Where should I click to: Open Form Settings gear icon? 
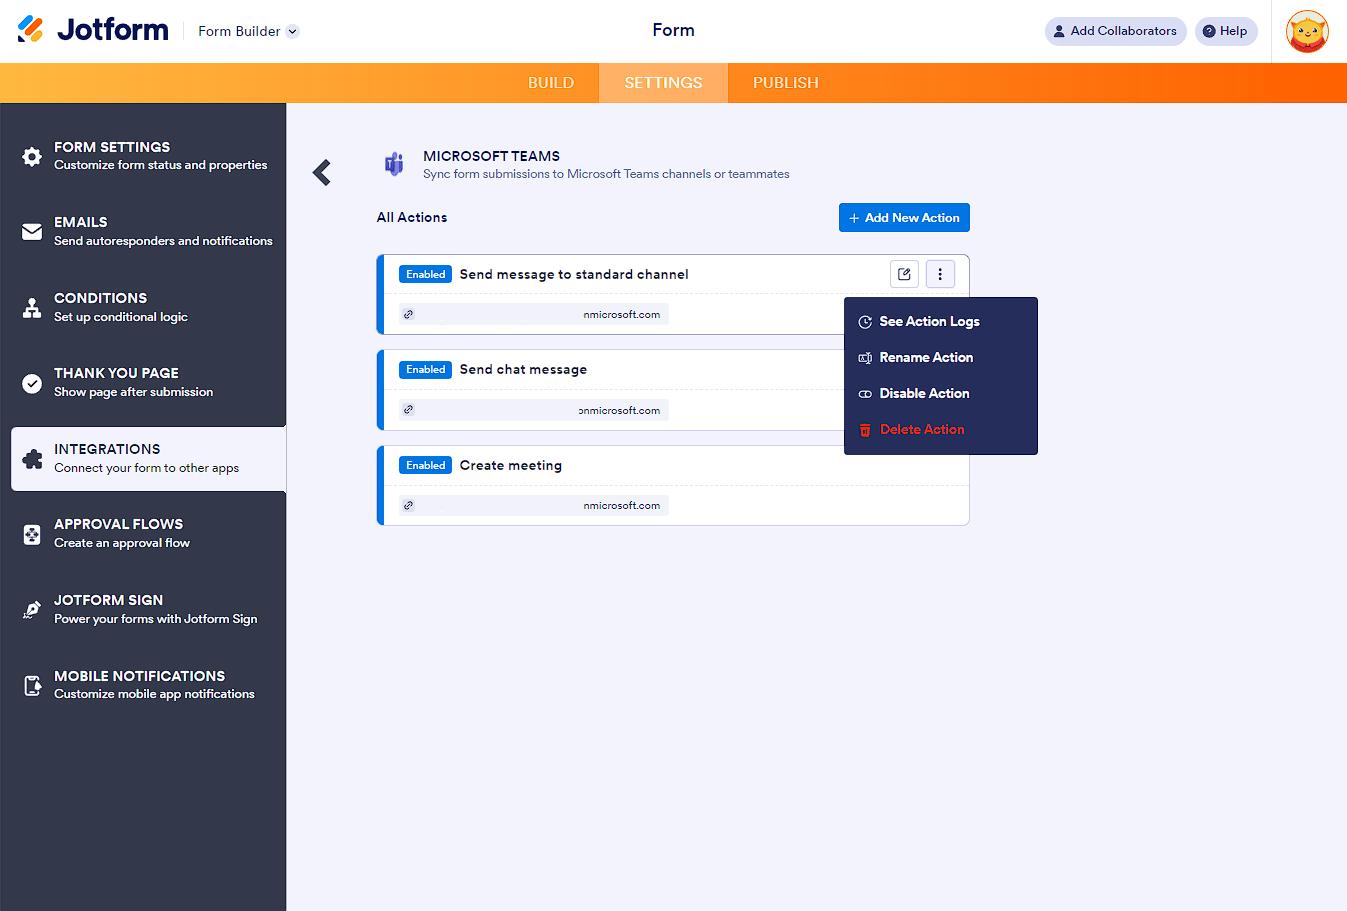[x=32, y=157]
